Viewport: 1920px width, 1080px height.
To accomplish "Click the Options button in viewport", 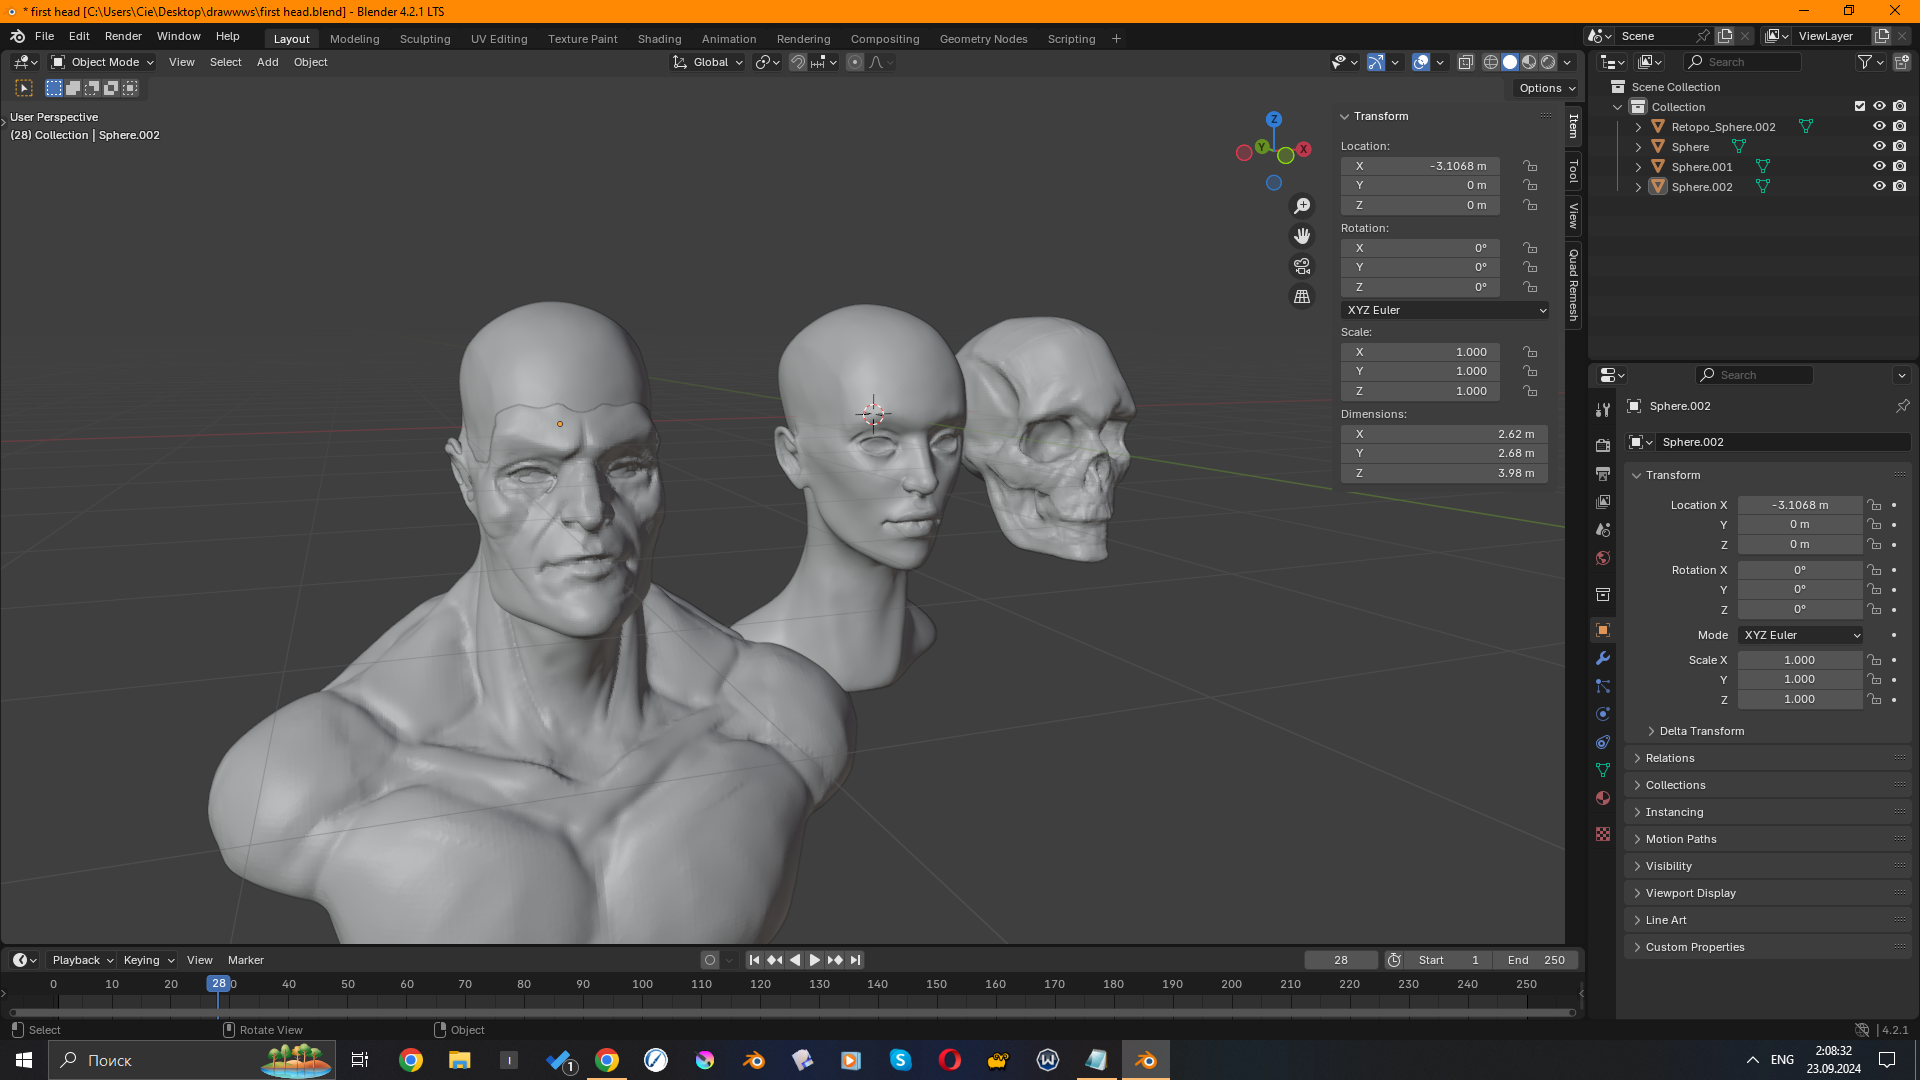I will pyautogui.click(x=1546, y=88).
